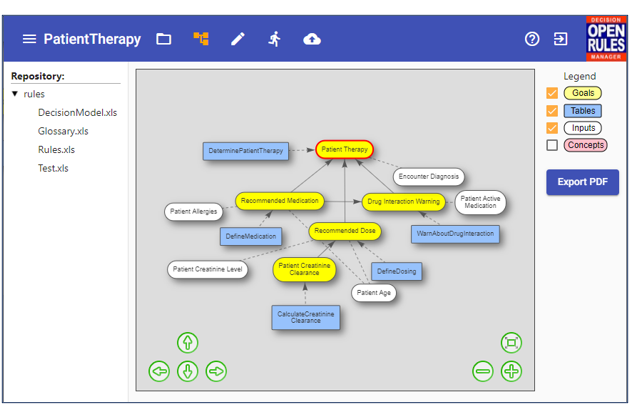The width and height of the screenshot is (631, 405).
Task: Click fit-to-screen icon above zoom buttons
Action: click(511, 343)
